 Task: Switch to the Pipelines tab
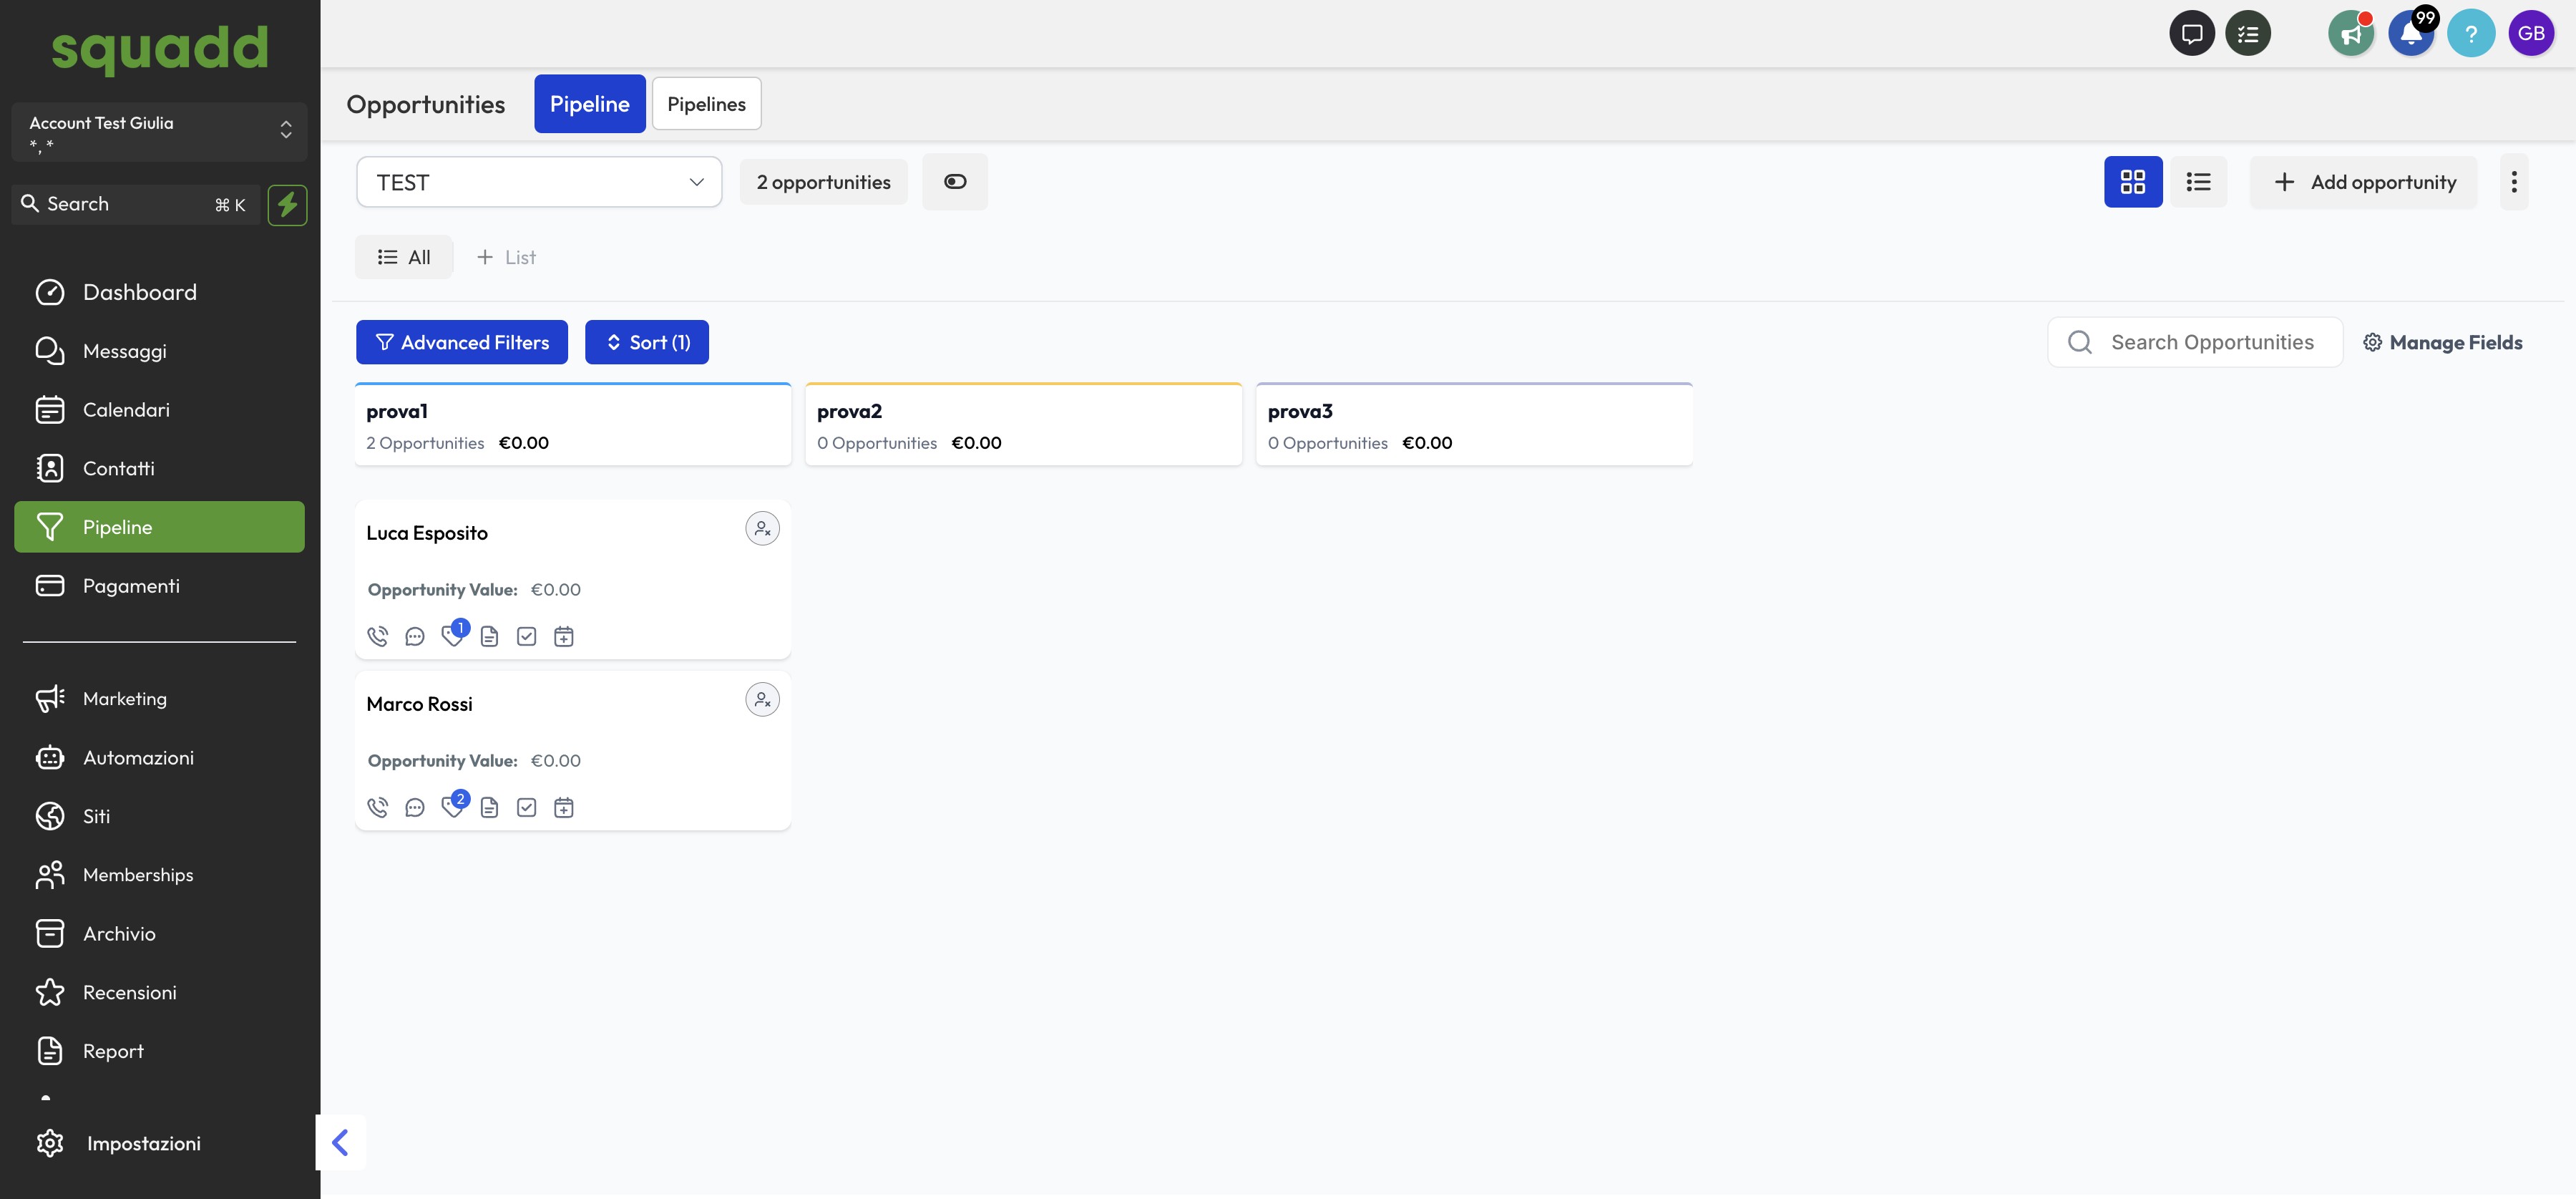pos(706,104)
